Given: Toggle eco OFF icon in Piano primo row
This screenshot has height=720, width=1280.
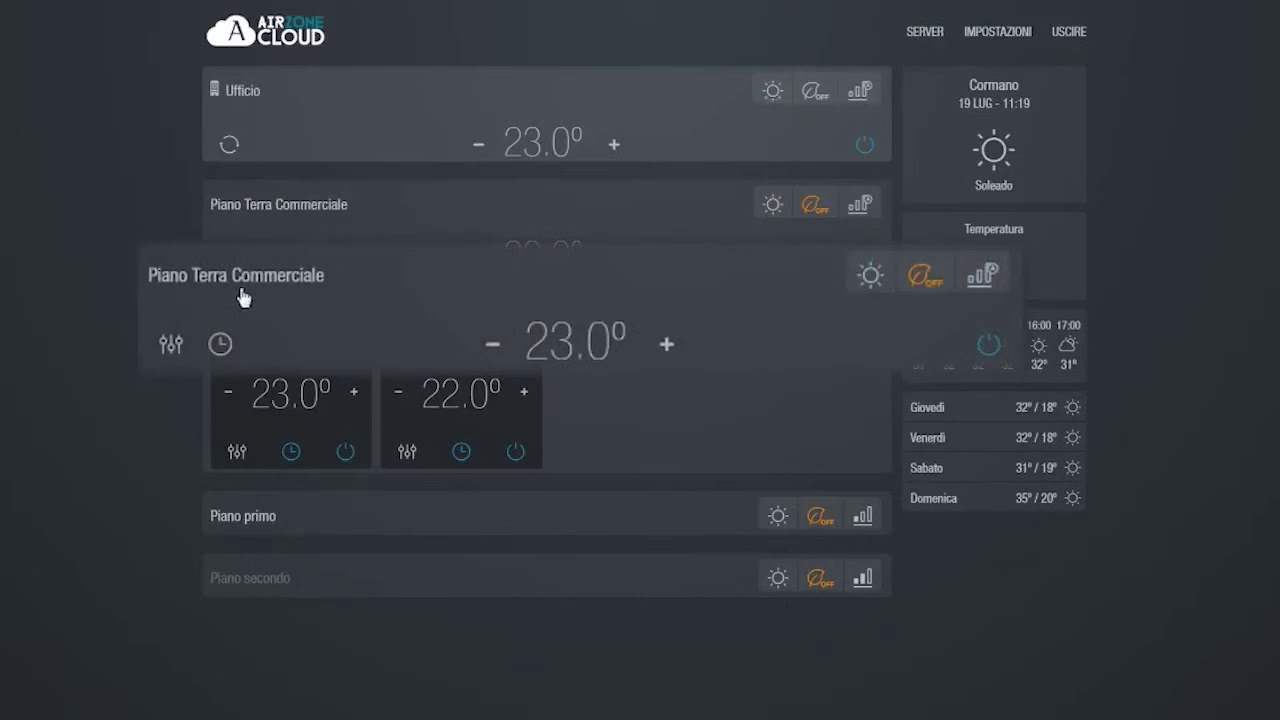Looking at the screenshot, I should pos(820,517).
